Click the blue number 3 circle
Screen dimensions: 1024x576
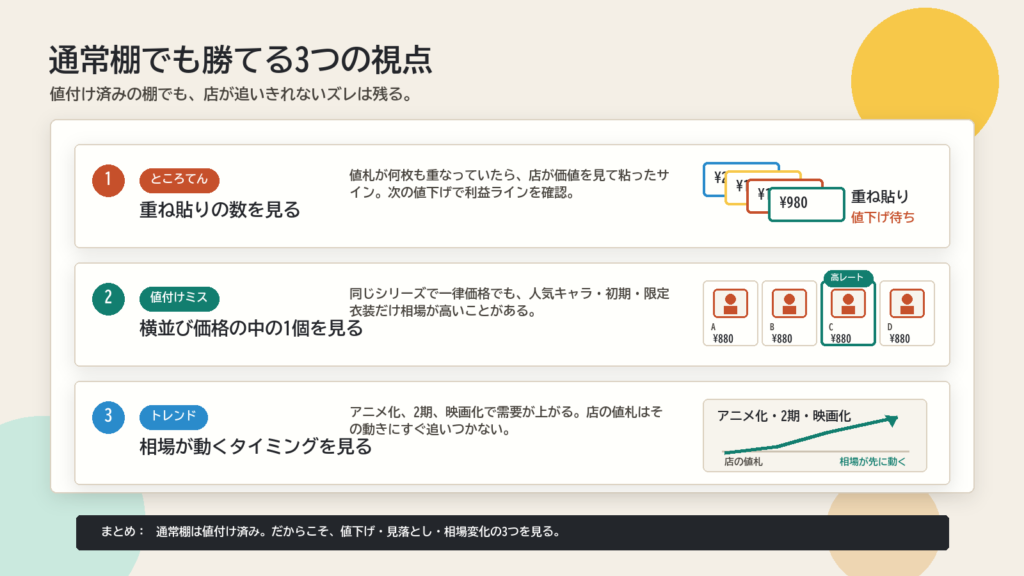(108, 417)
